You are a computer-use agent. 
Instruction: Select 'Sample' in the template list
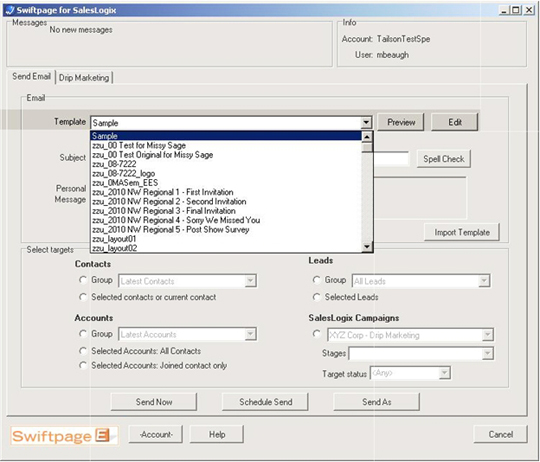coord(226,136)
